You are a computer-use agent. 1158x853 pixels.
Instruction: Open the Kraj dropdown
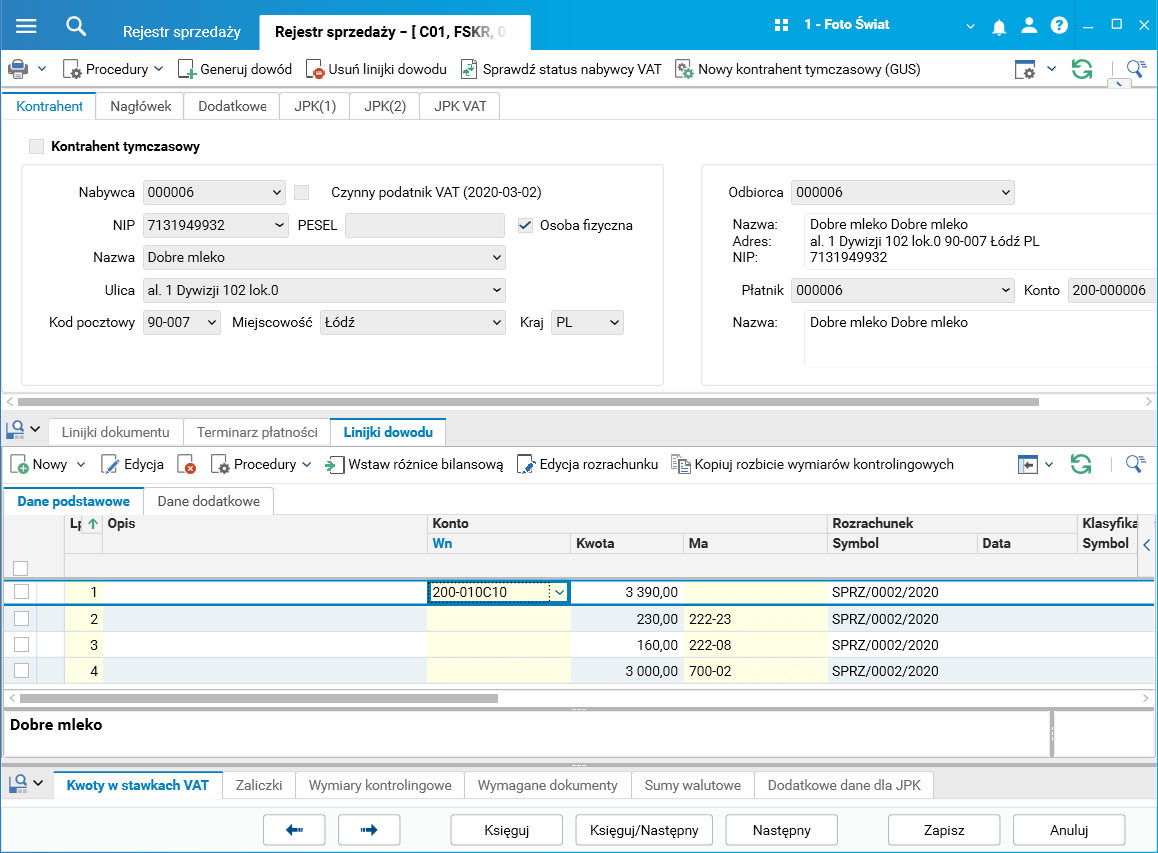pos(613,323)
